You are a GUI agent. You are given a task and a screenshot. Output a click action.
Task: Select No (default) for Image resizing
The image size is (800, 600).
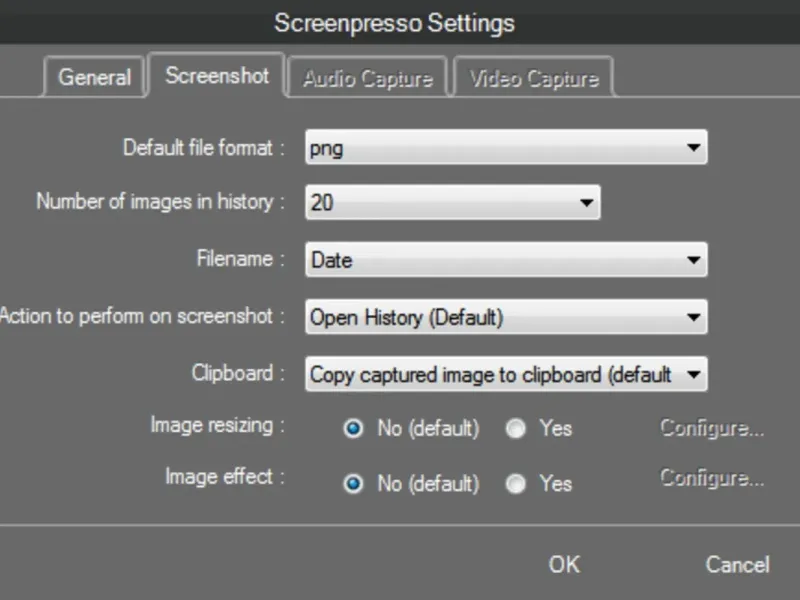[353, 429]
